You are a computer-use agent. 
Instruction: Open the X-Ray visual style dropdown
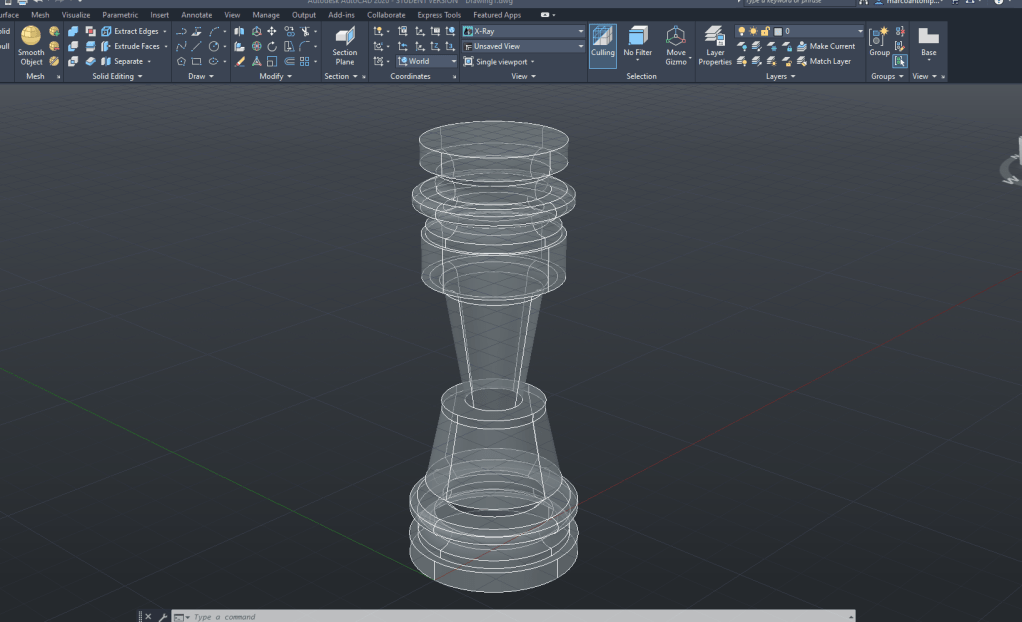523,31
